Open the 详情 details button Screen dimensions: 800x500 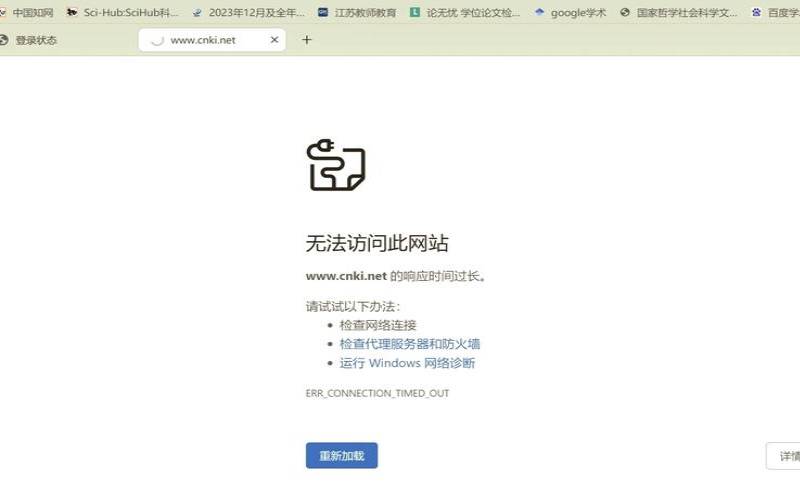pyautogui.click(x=783, y=456)
